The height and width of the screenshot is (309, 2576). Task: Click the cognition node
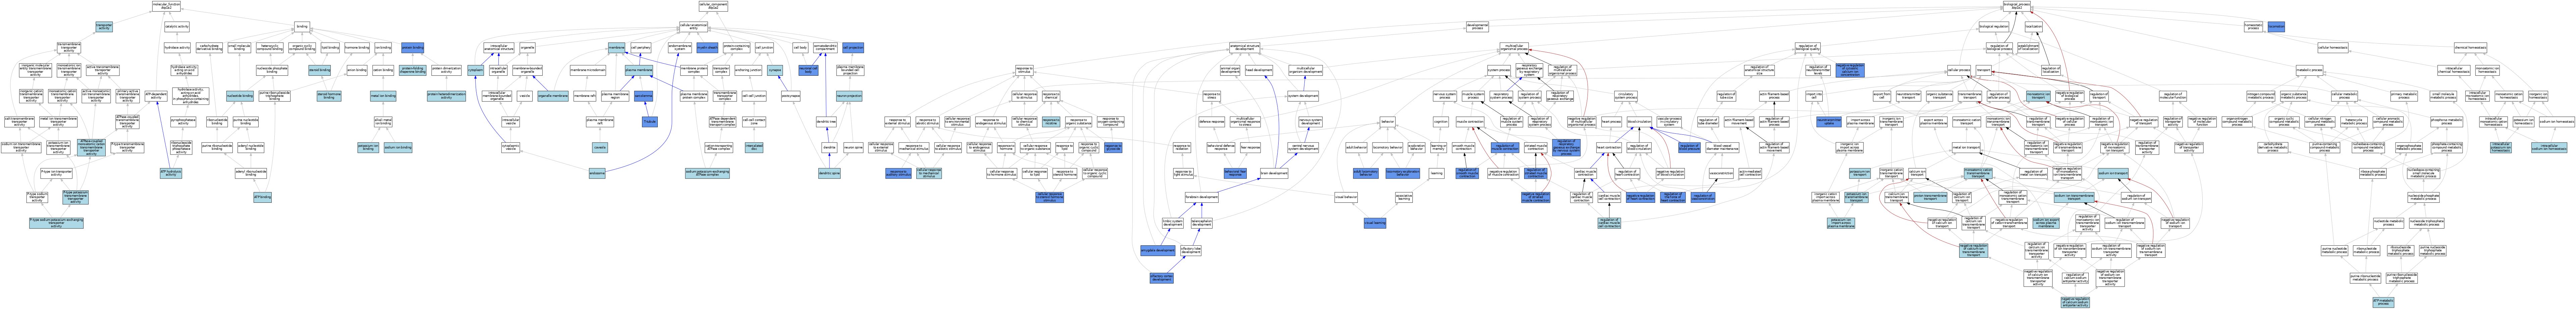tap(1441, 122)
